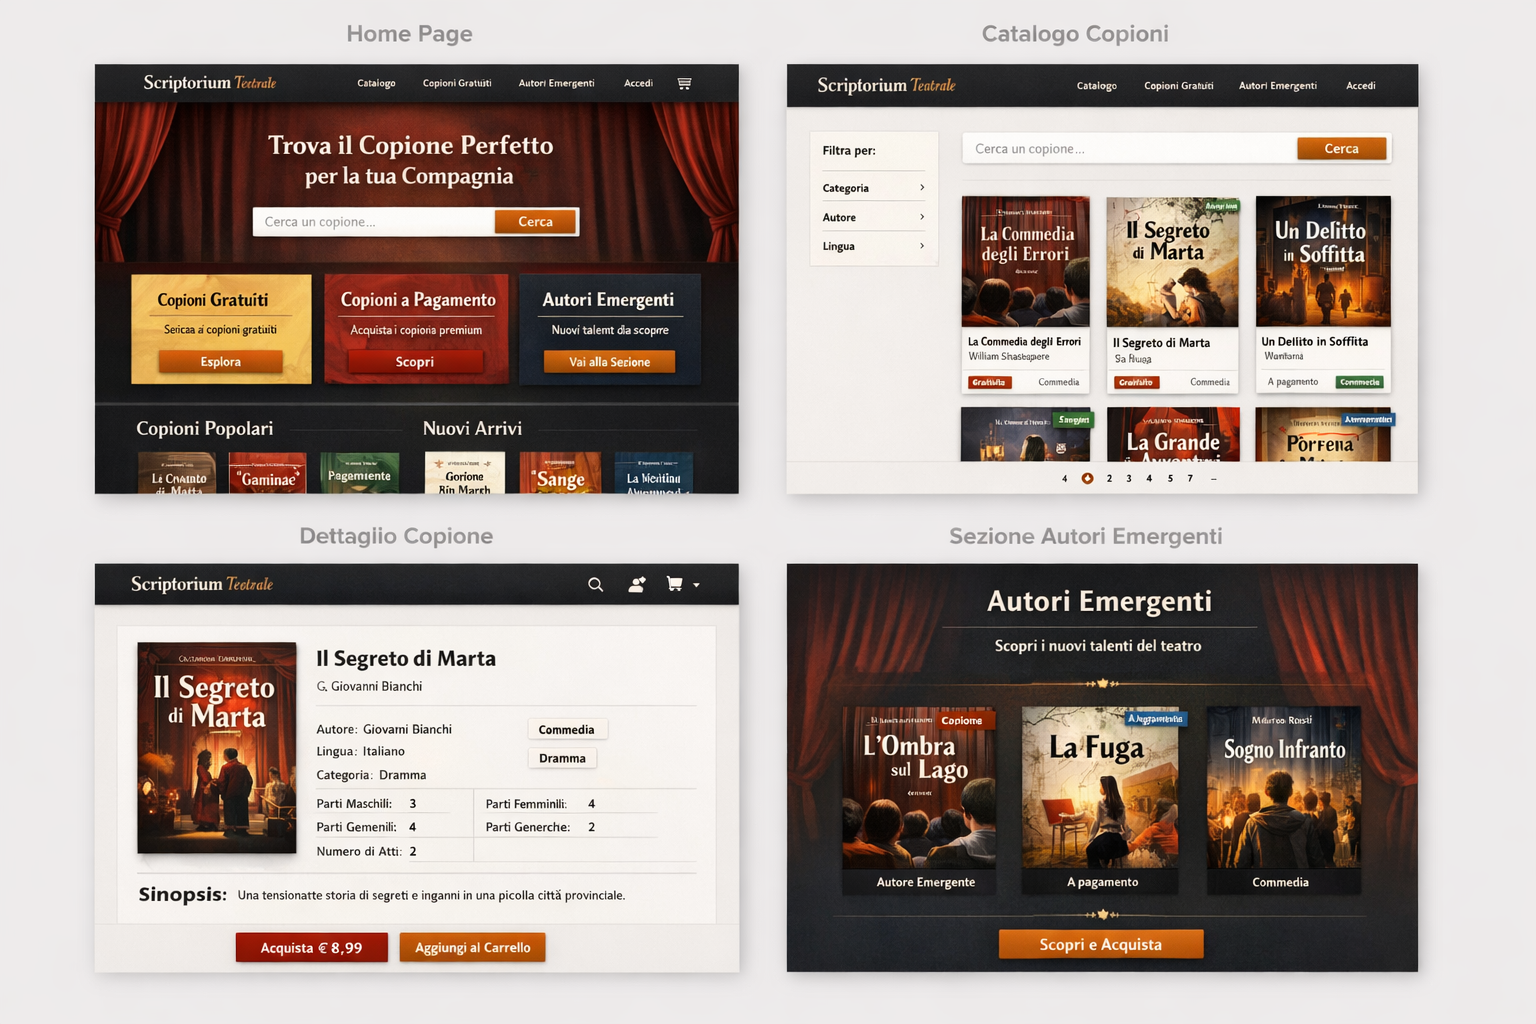Expand the Categoria filter
Image resolution: width=1536 pixels, height=1024 pixels.
pos(873,188)
